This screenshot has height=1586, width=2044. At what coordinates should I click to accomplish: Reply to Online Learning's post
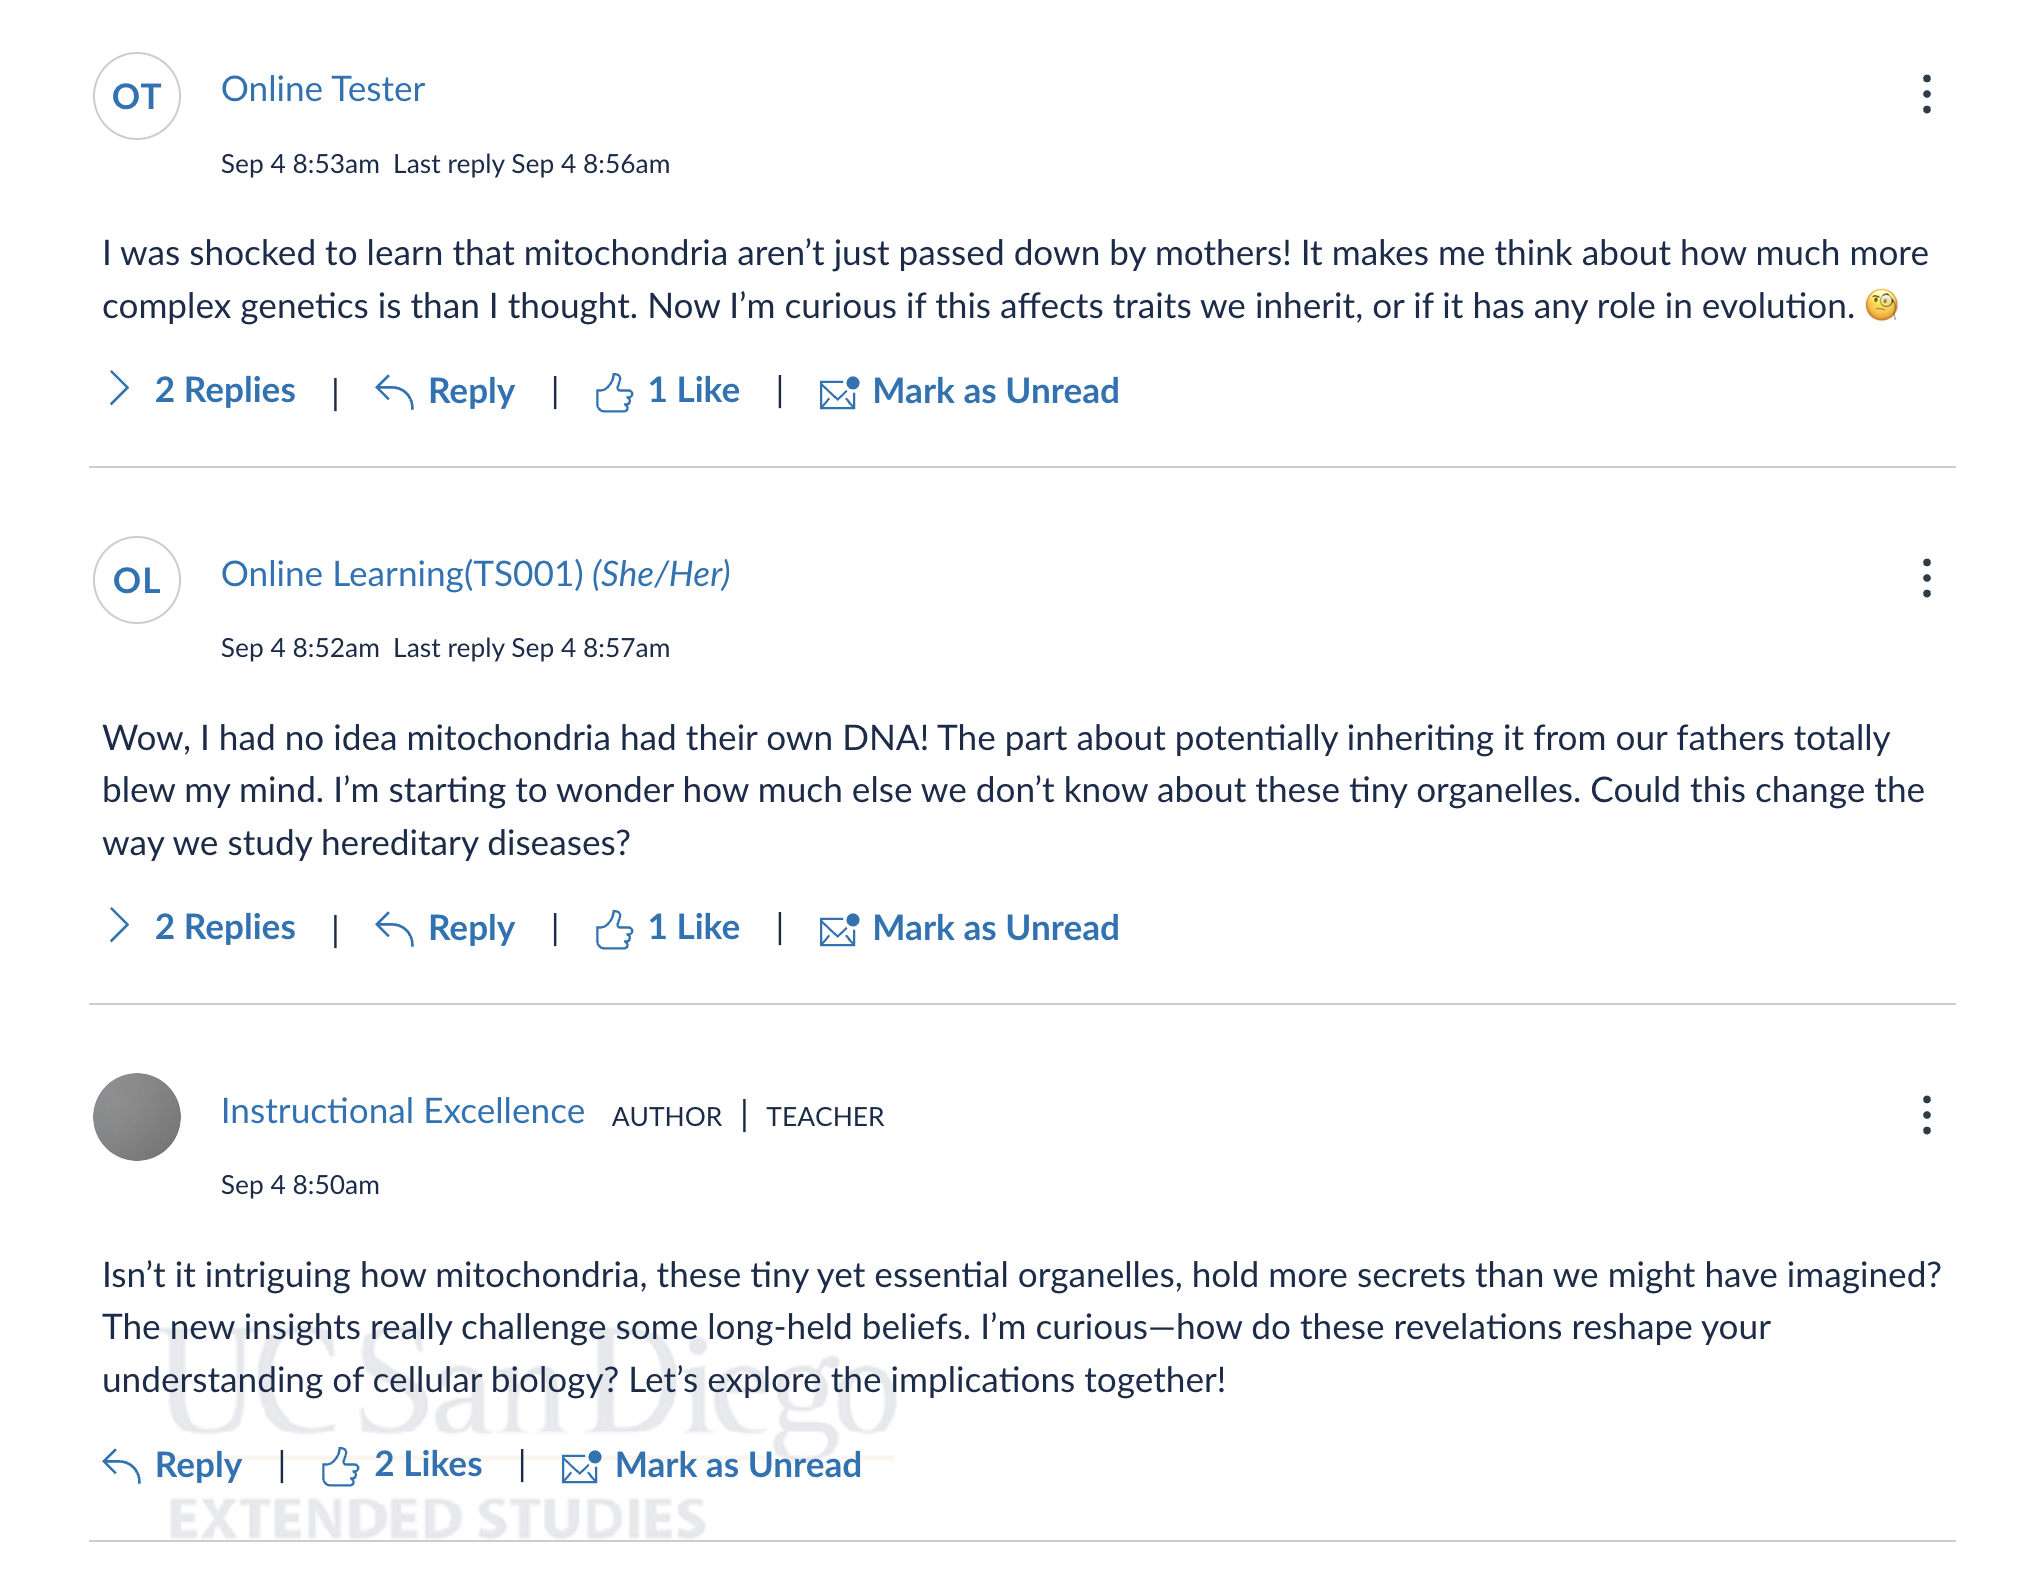pos(445,928)
